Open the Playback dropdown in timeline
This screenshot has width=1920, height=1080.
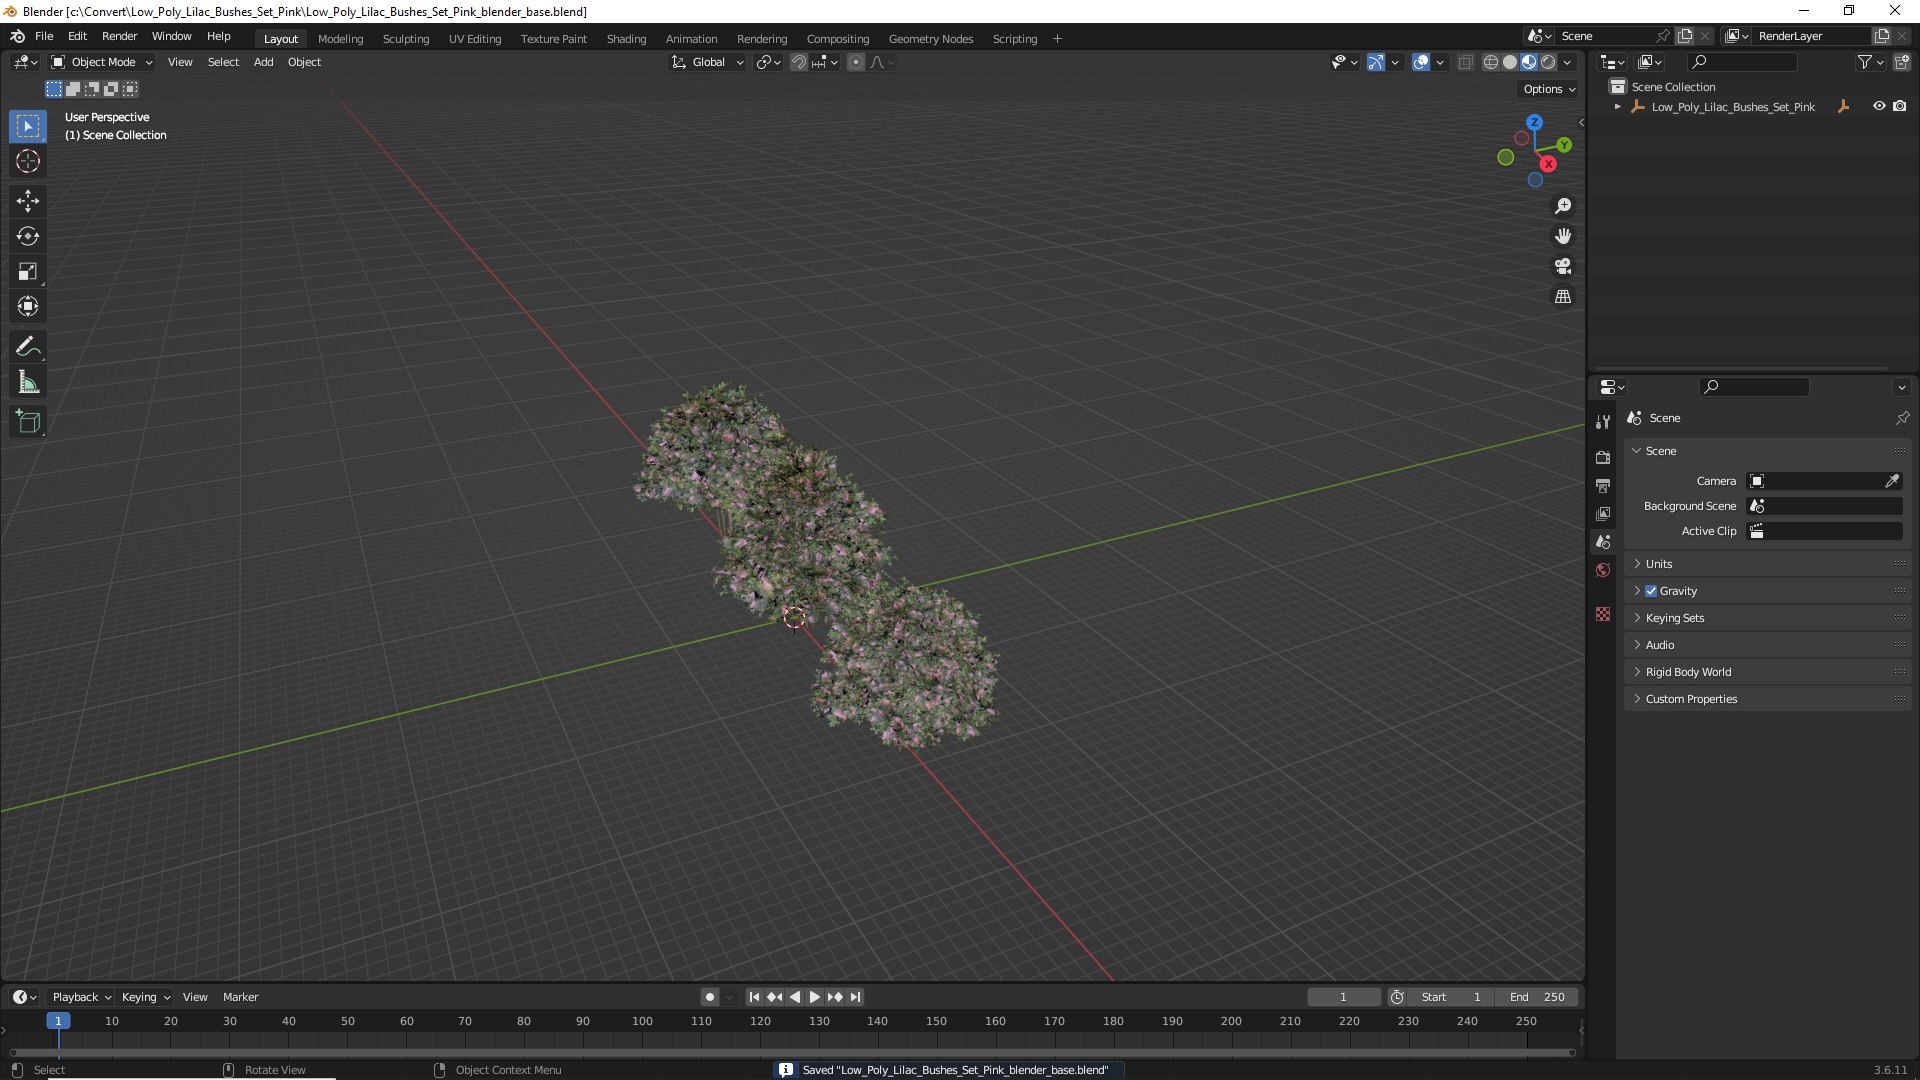81,997
